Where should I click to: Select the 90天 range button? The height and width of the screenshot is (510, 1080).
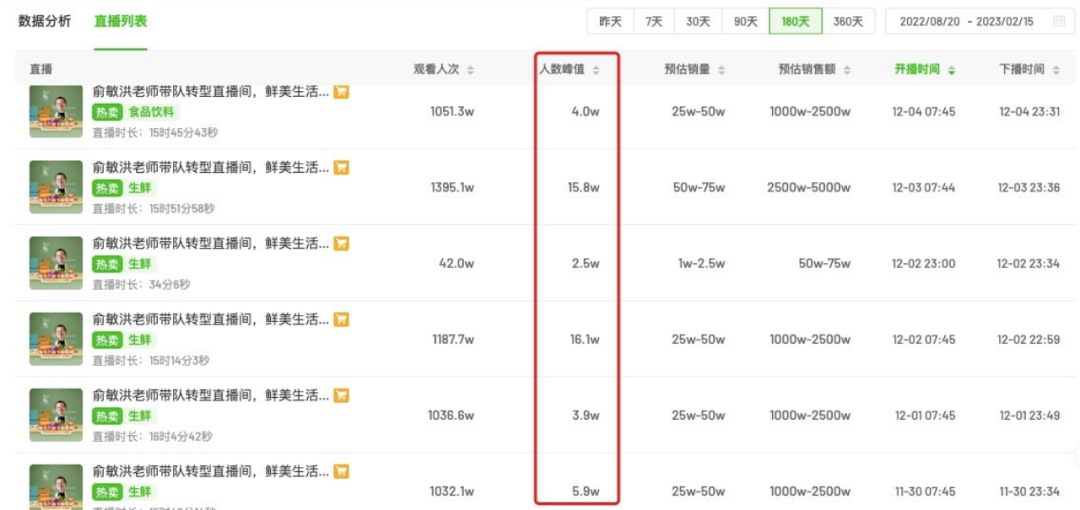(x=746, y=21)
